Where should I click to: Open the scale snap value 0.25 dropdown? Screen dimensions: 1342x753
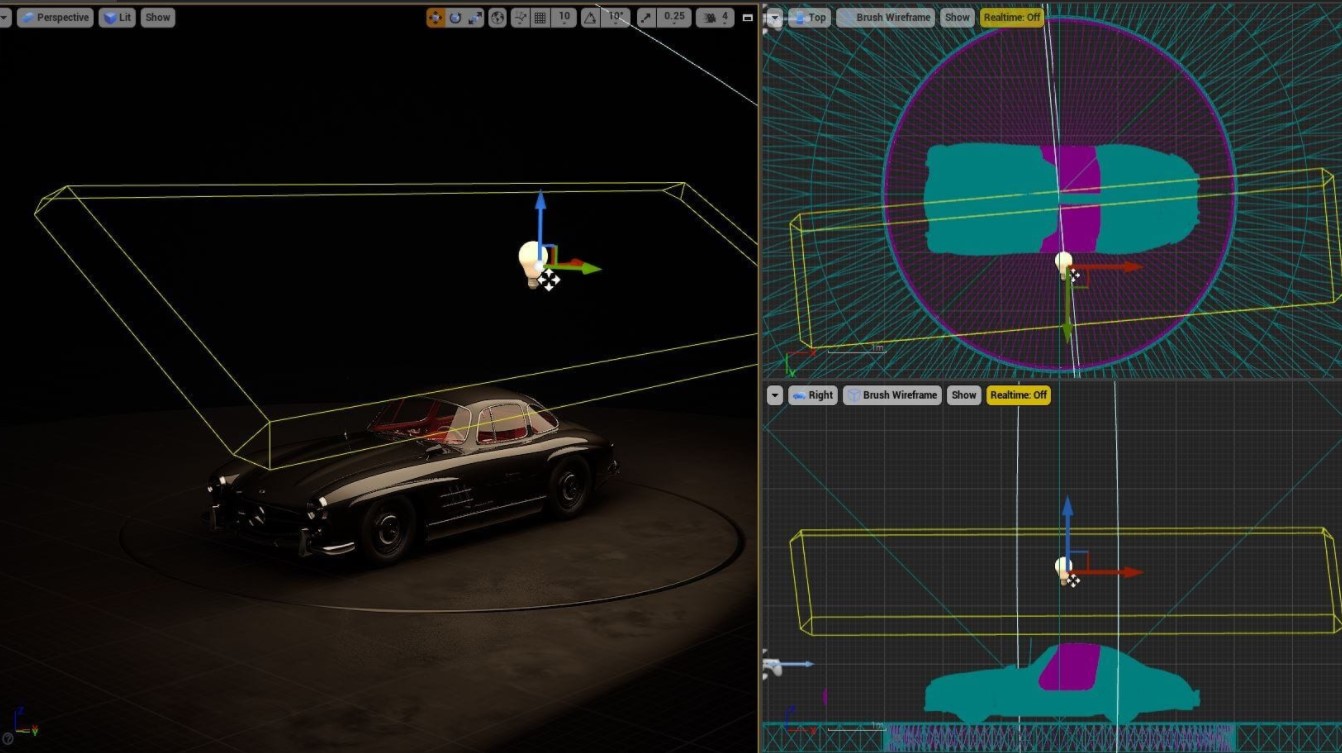tap(675, 17)
